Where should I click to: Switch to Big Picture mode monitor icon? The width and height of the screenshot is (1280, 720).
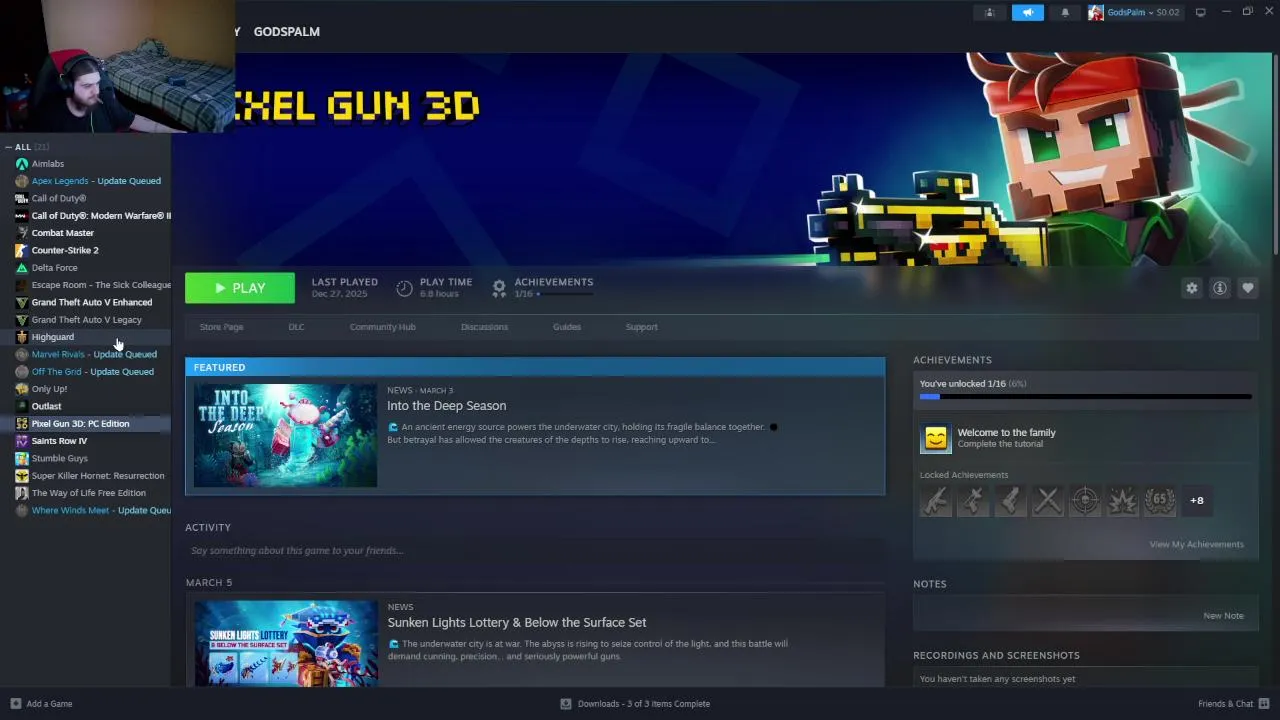point(1200,12)
